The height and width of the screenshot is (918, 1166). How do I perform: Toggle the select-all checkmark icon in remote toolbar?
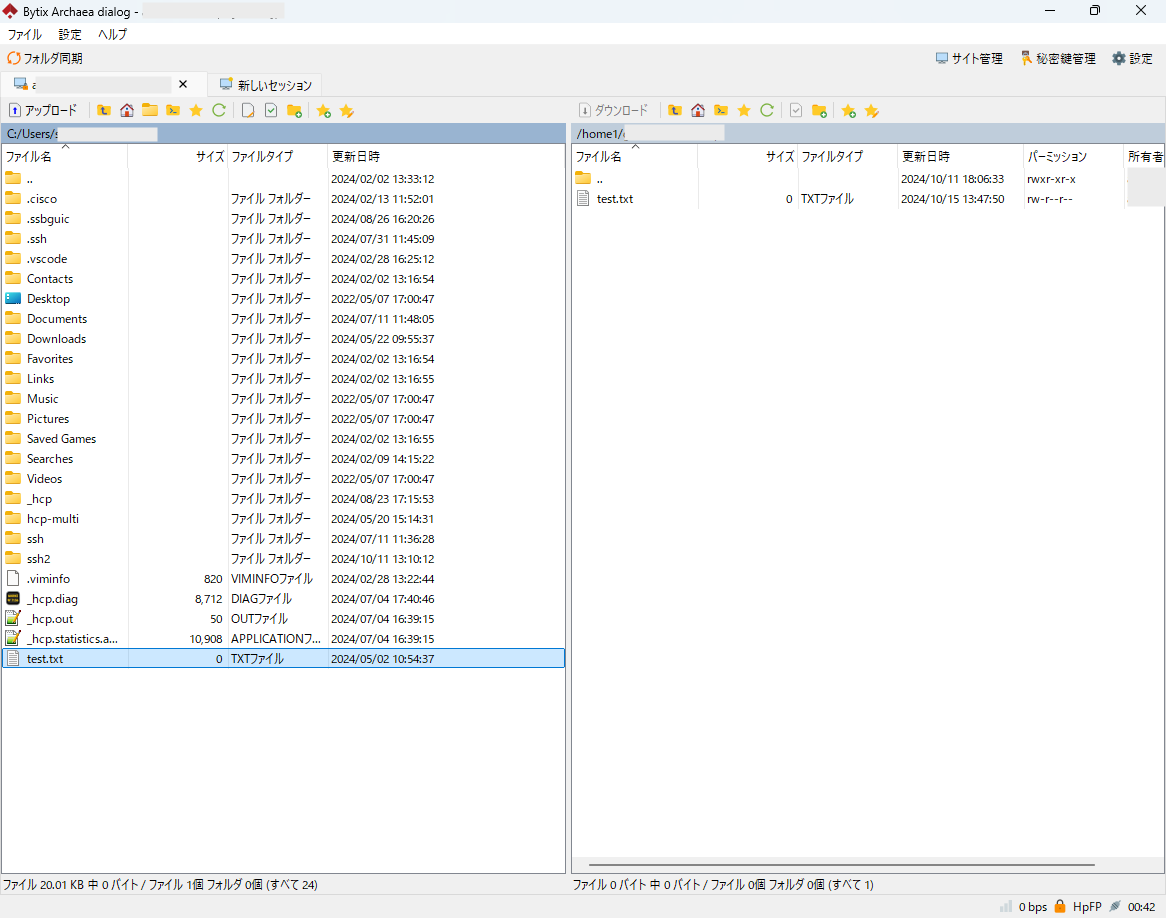click(796, 110)
